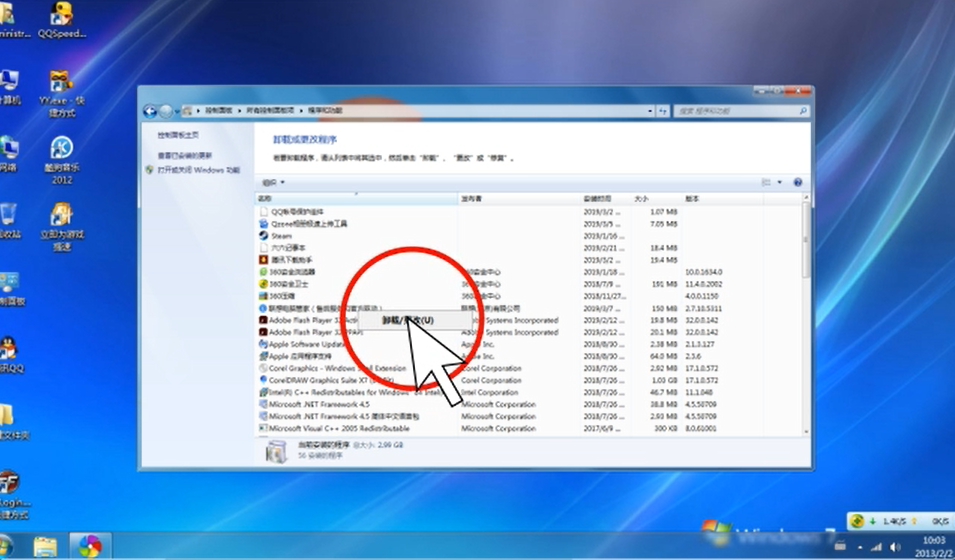955x560 pixels.
Task: Select the 360压缩 program icon
Action: [x=264, y=296]
